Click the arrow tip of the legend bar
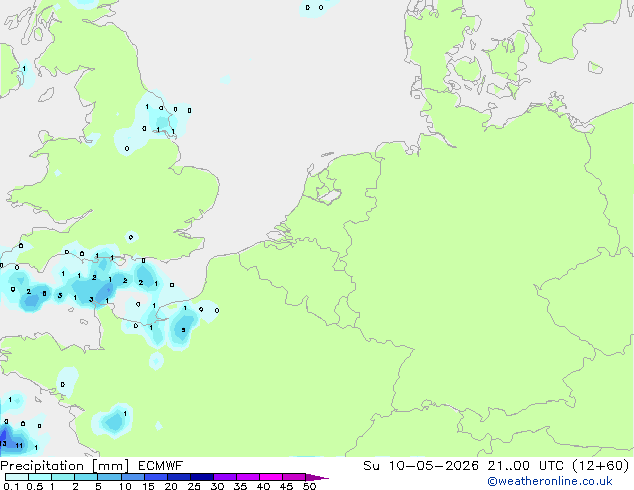Image resolution: width=634 pixels, height=490 pixels. [317, 477]
